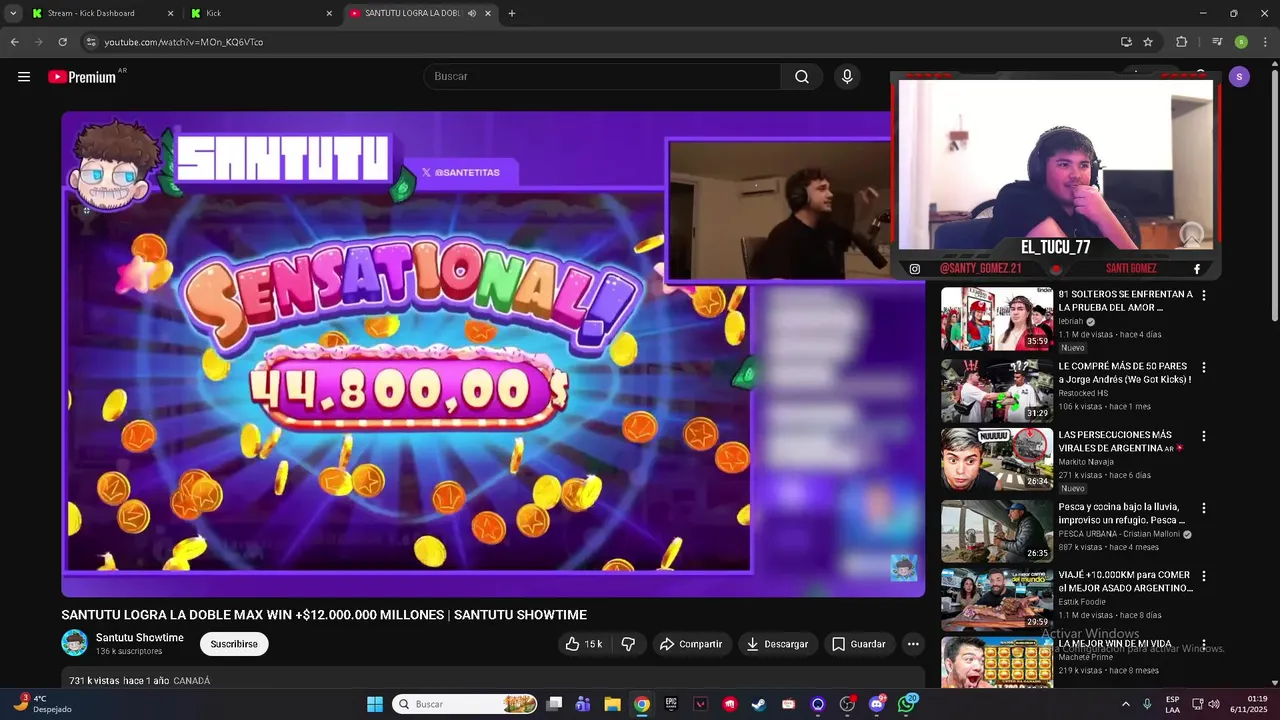Open options for Pesca y cocina video
The width and height of the screenshot is (1280, 720).
(x=1204, y=508)
